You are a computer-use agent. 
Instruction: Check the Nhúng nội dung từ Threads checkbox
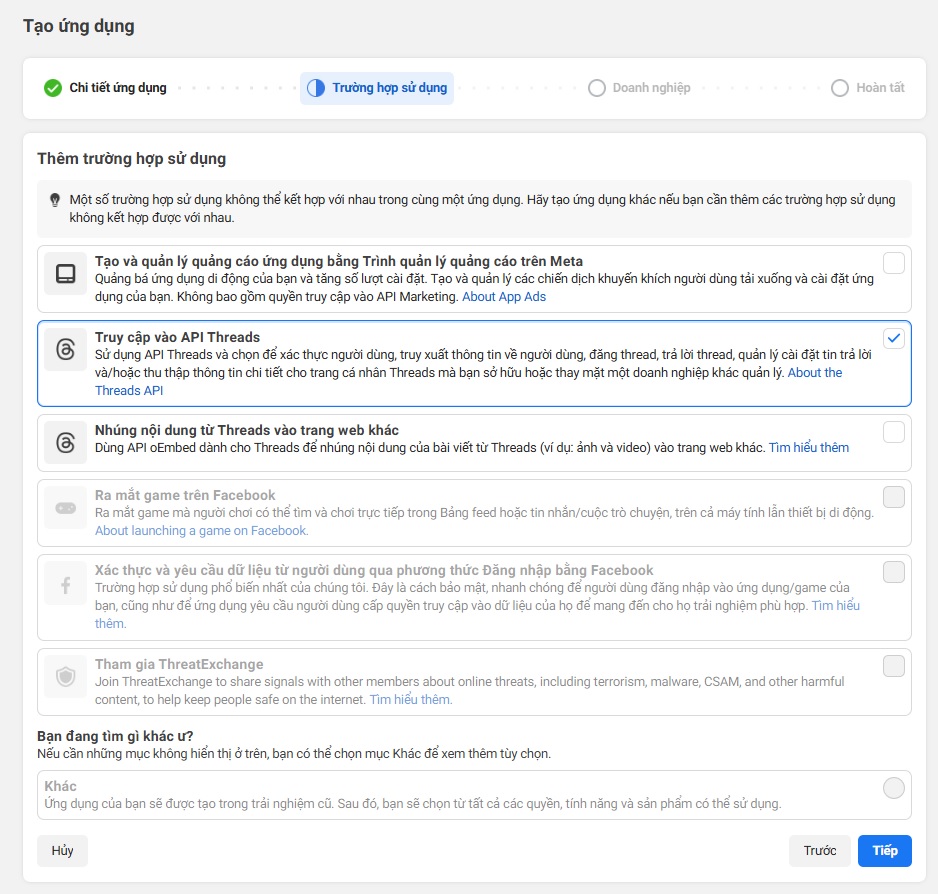[894, 431]
